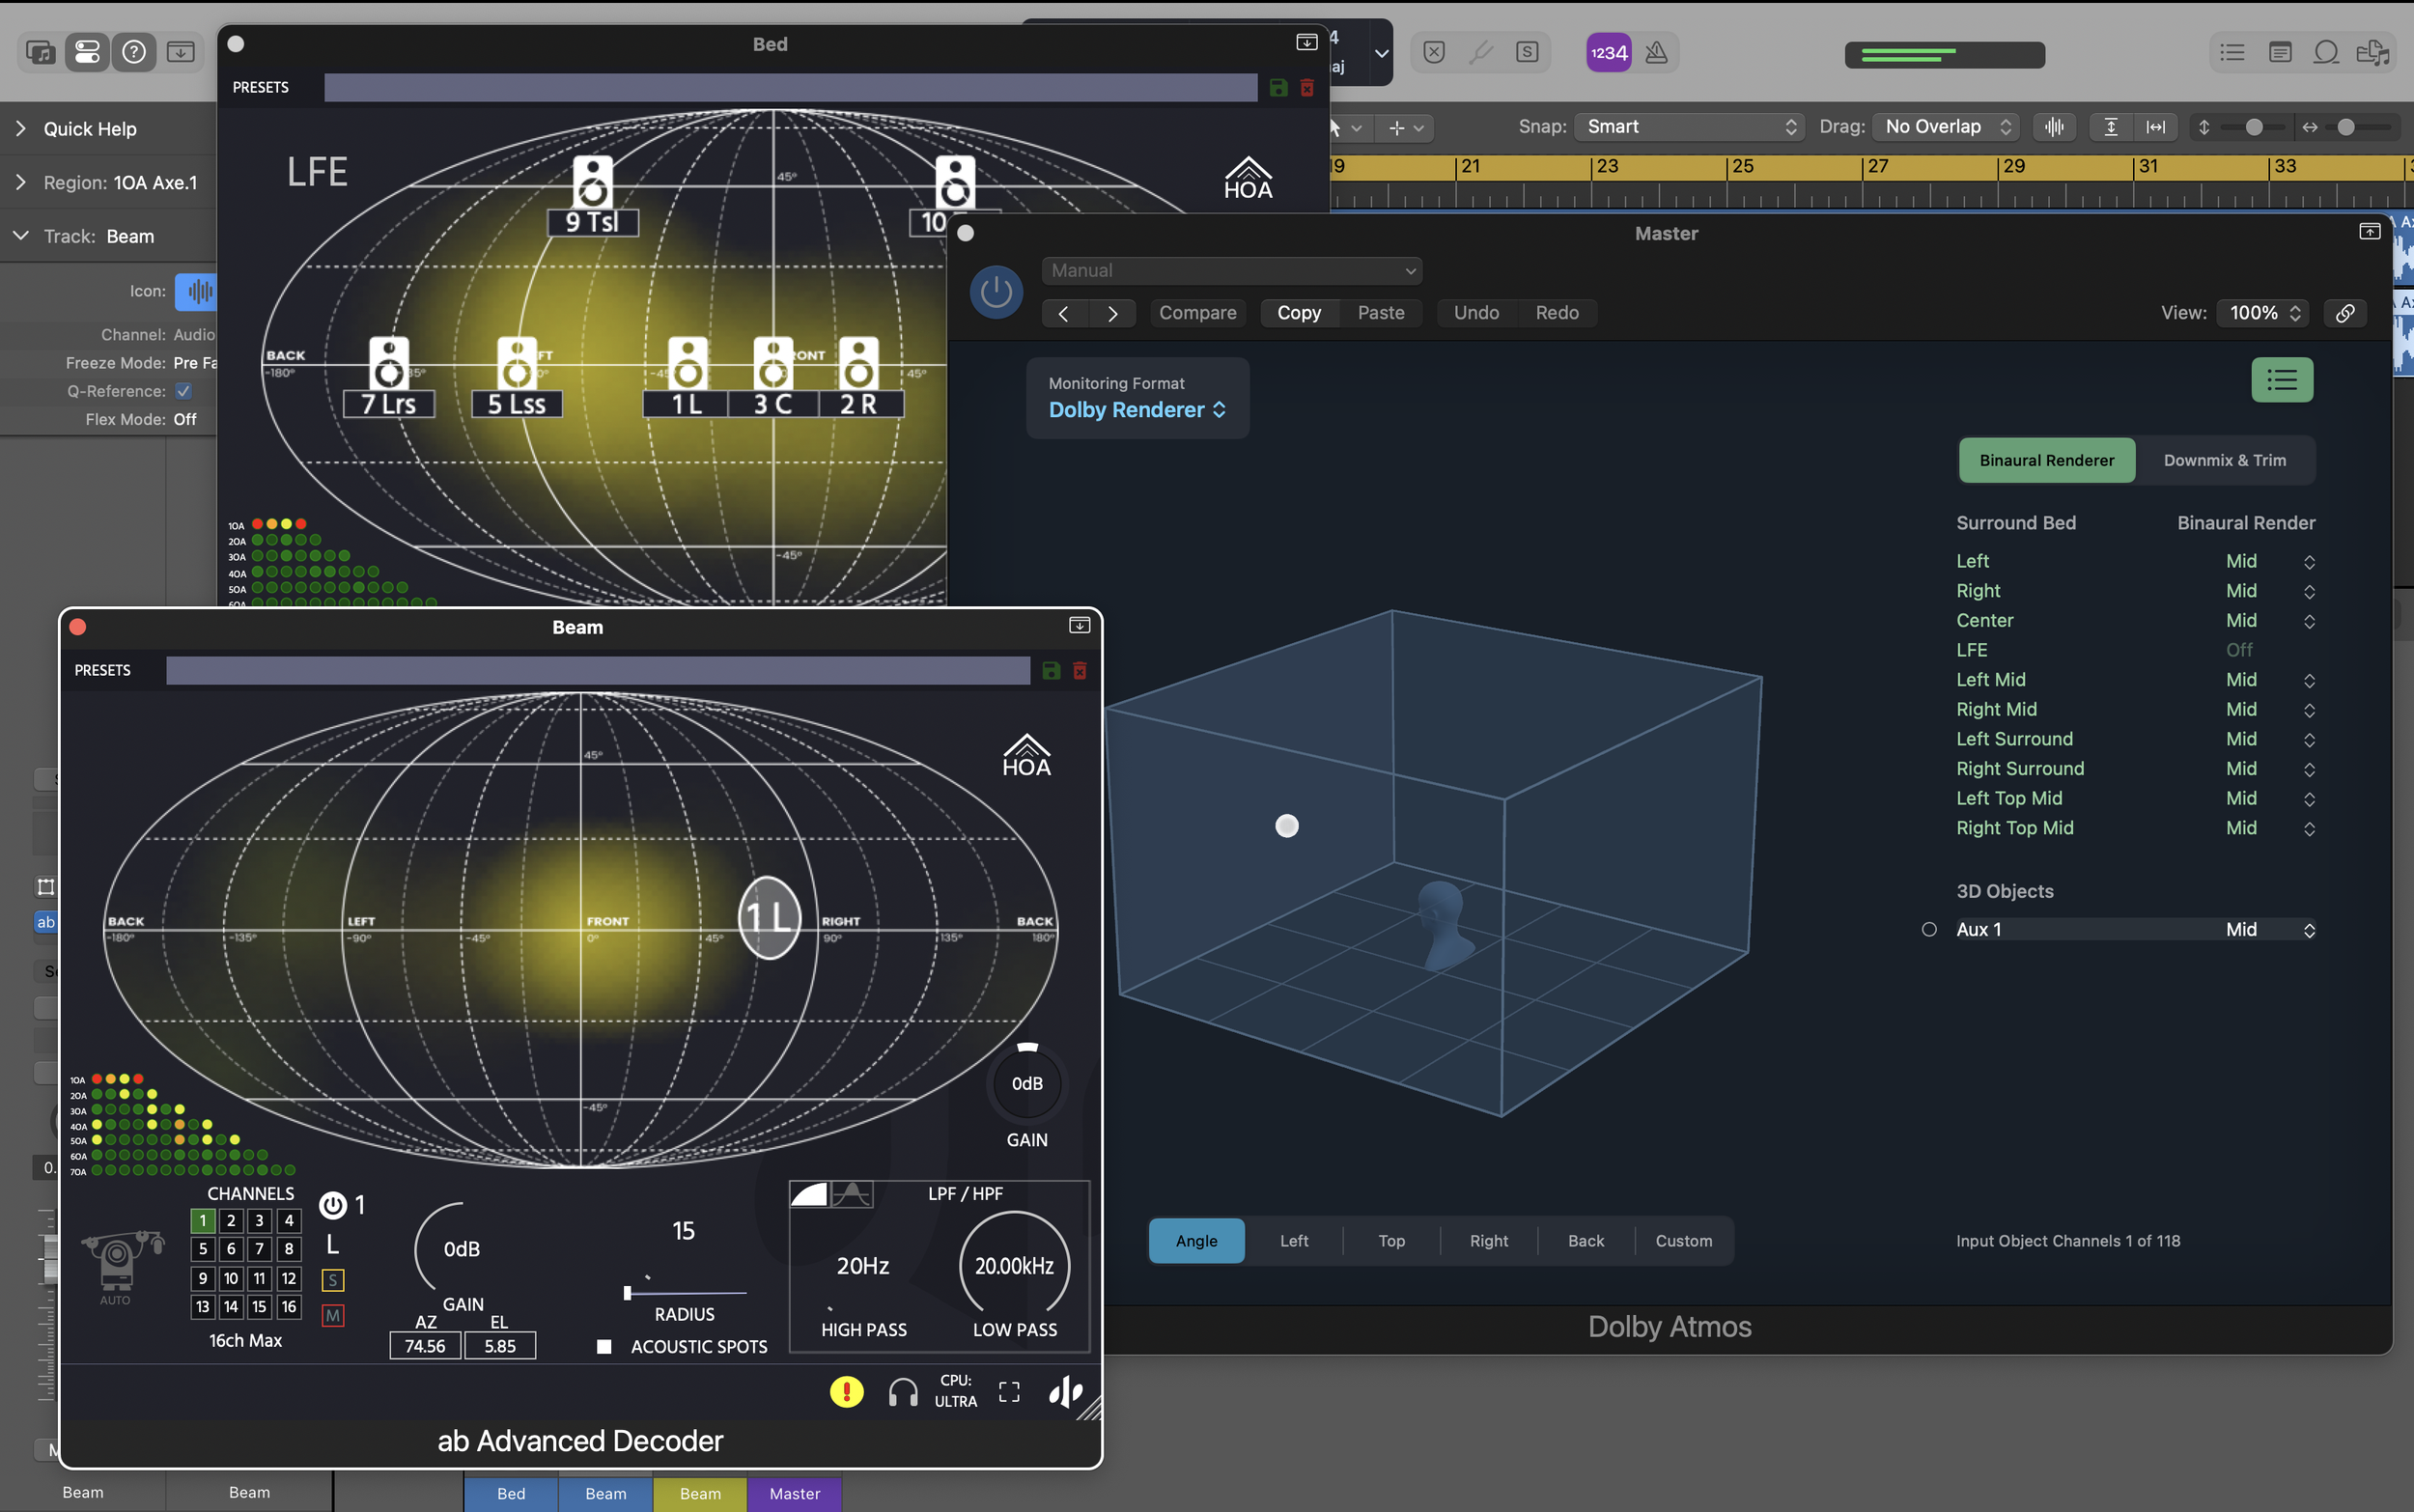This screenshot has width=2414, height=1512.
Task: Click the audio waveform track icon
Action: point(199,291)
